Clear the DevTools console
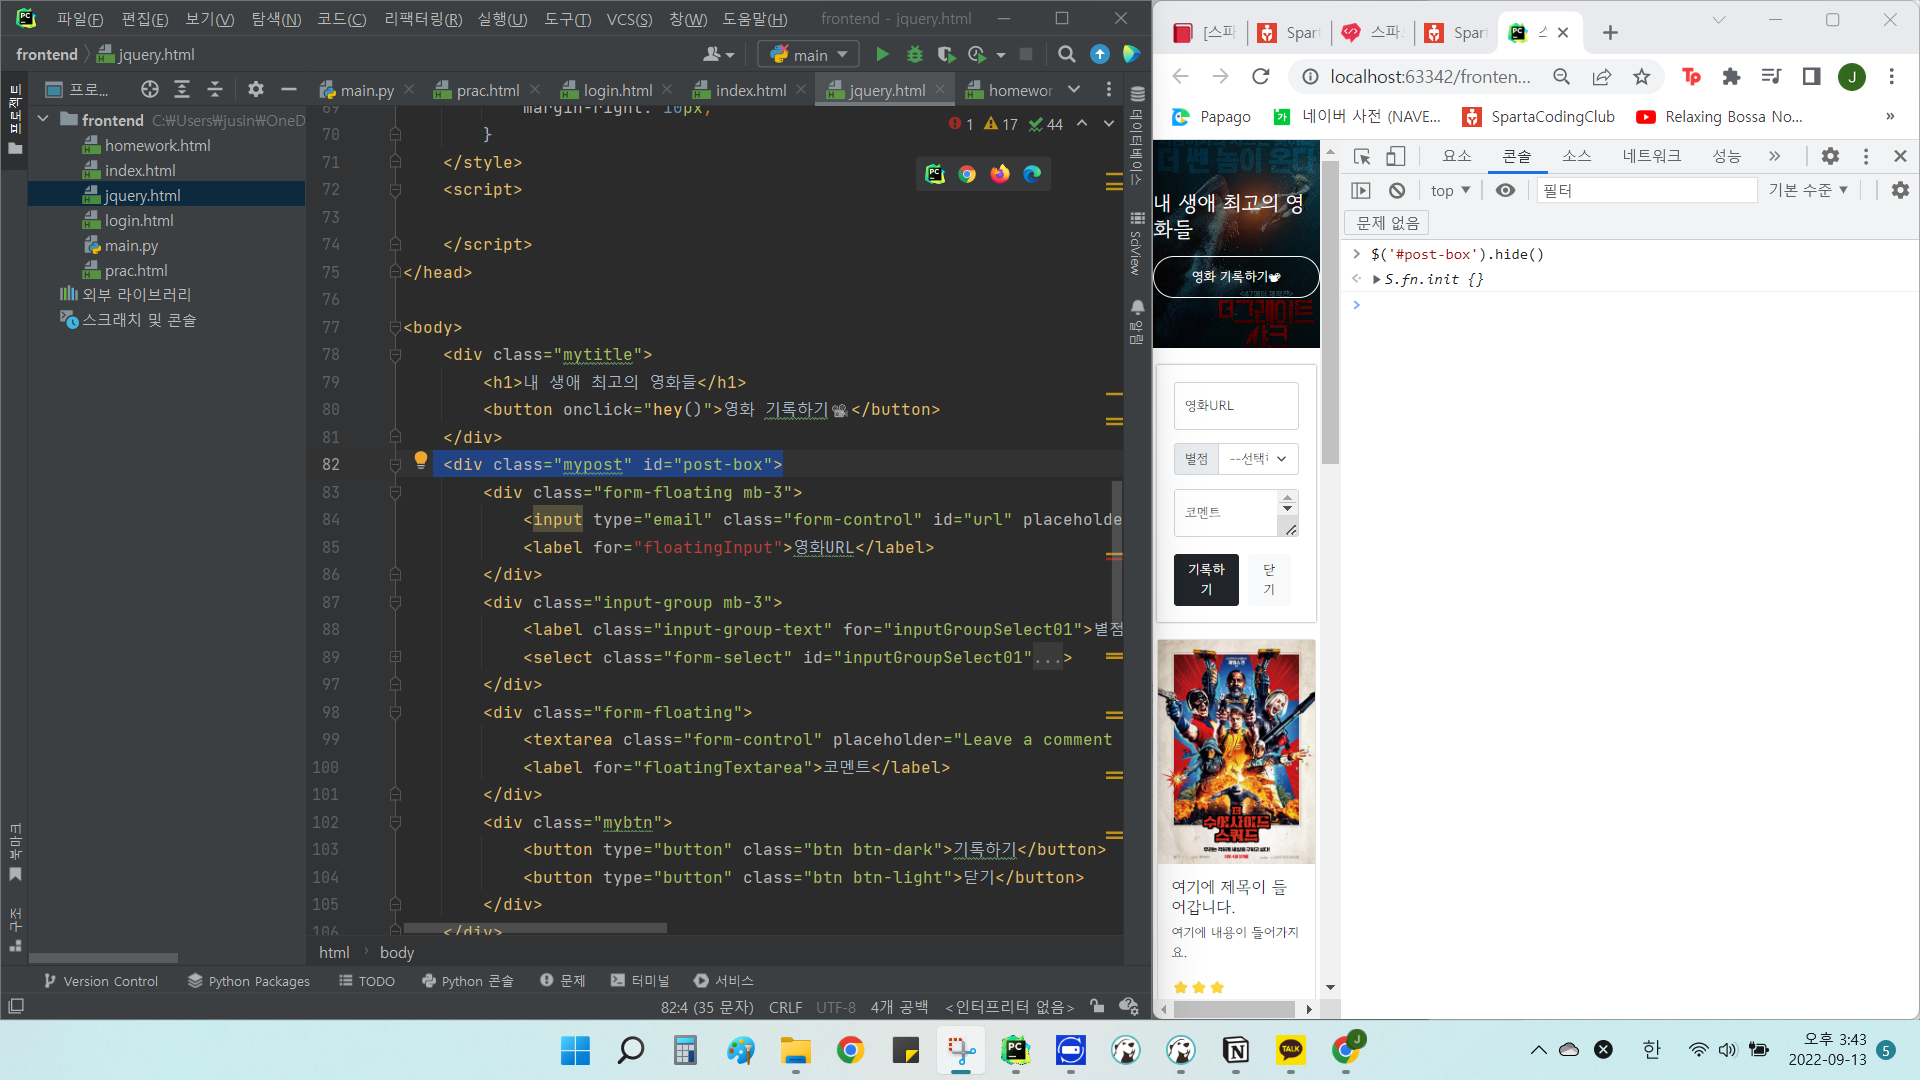 tap(1397, 190)
